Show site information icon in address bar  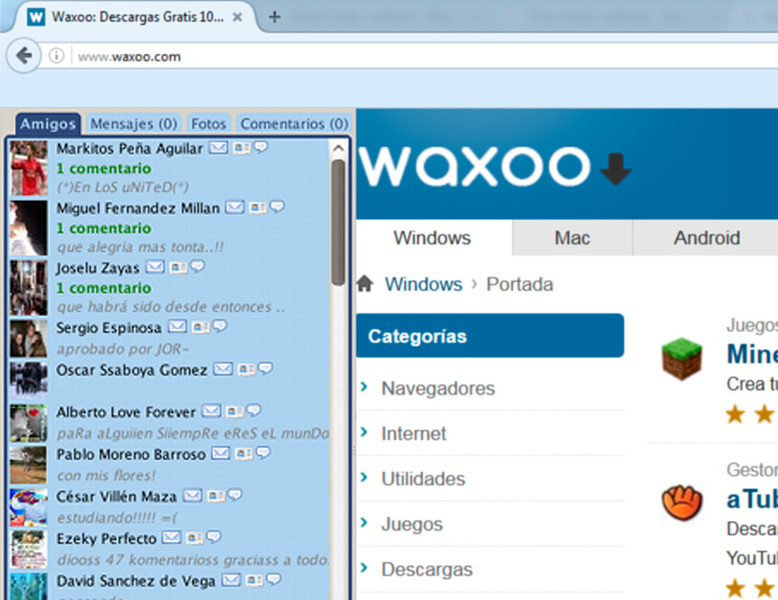57,56
